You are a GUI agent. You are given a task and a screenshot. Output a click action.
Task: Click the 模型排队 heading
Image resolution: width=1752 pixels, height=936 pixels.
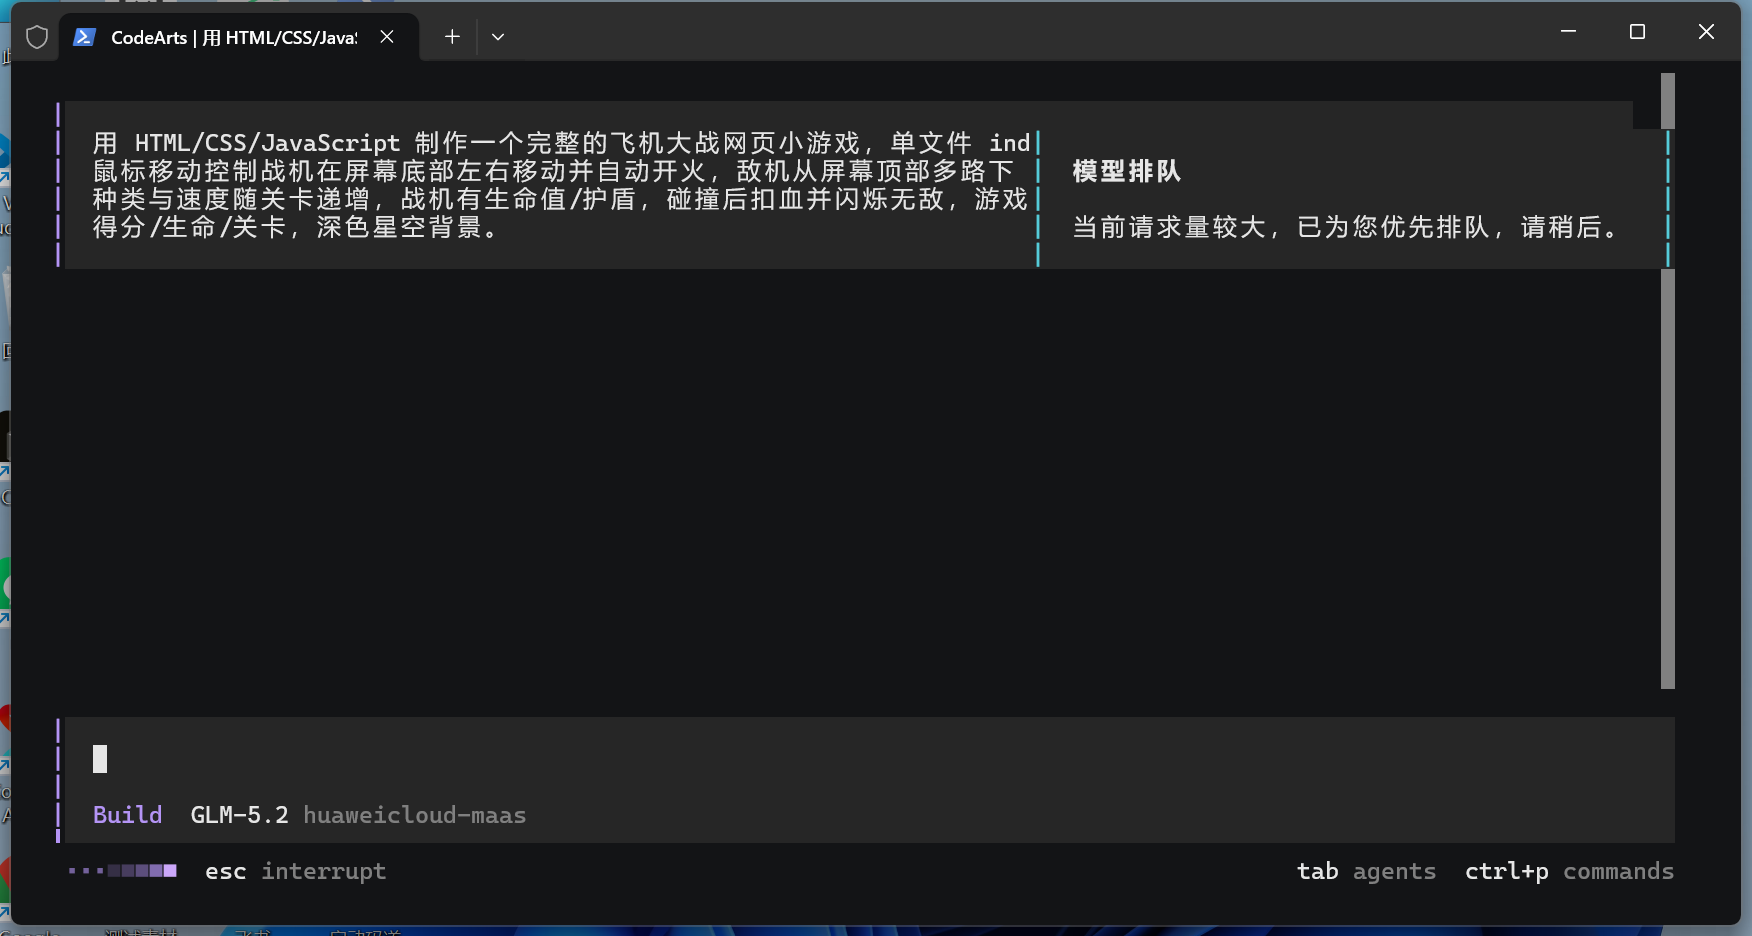1126,171
